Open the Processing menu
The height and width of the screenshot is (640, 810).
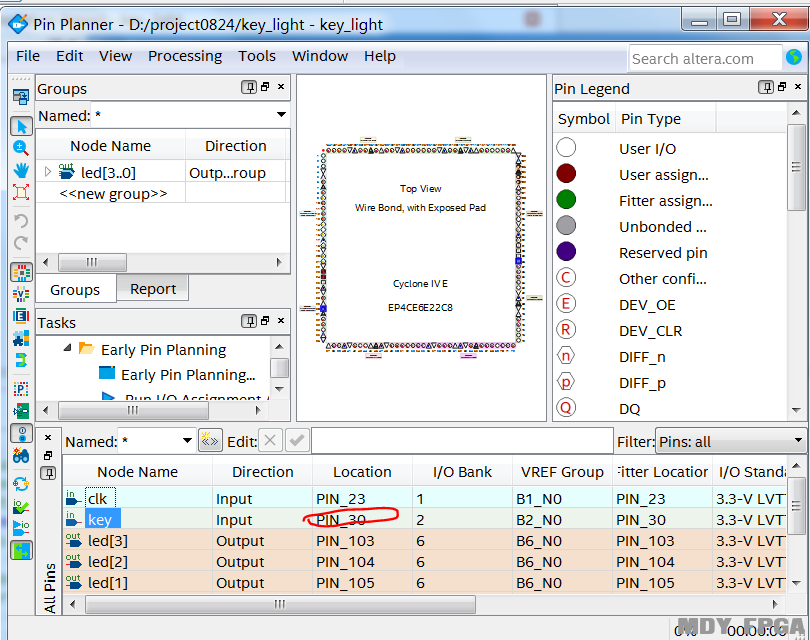185,56
